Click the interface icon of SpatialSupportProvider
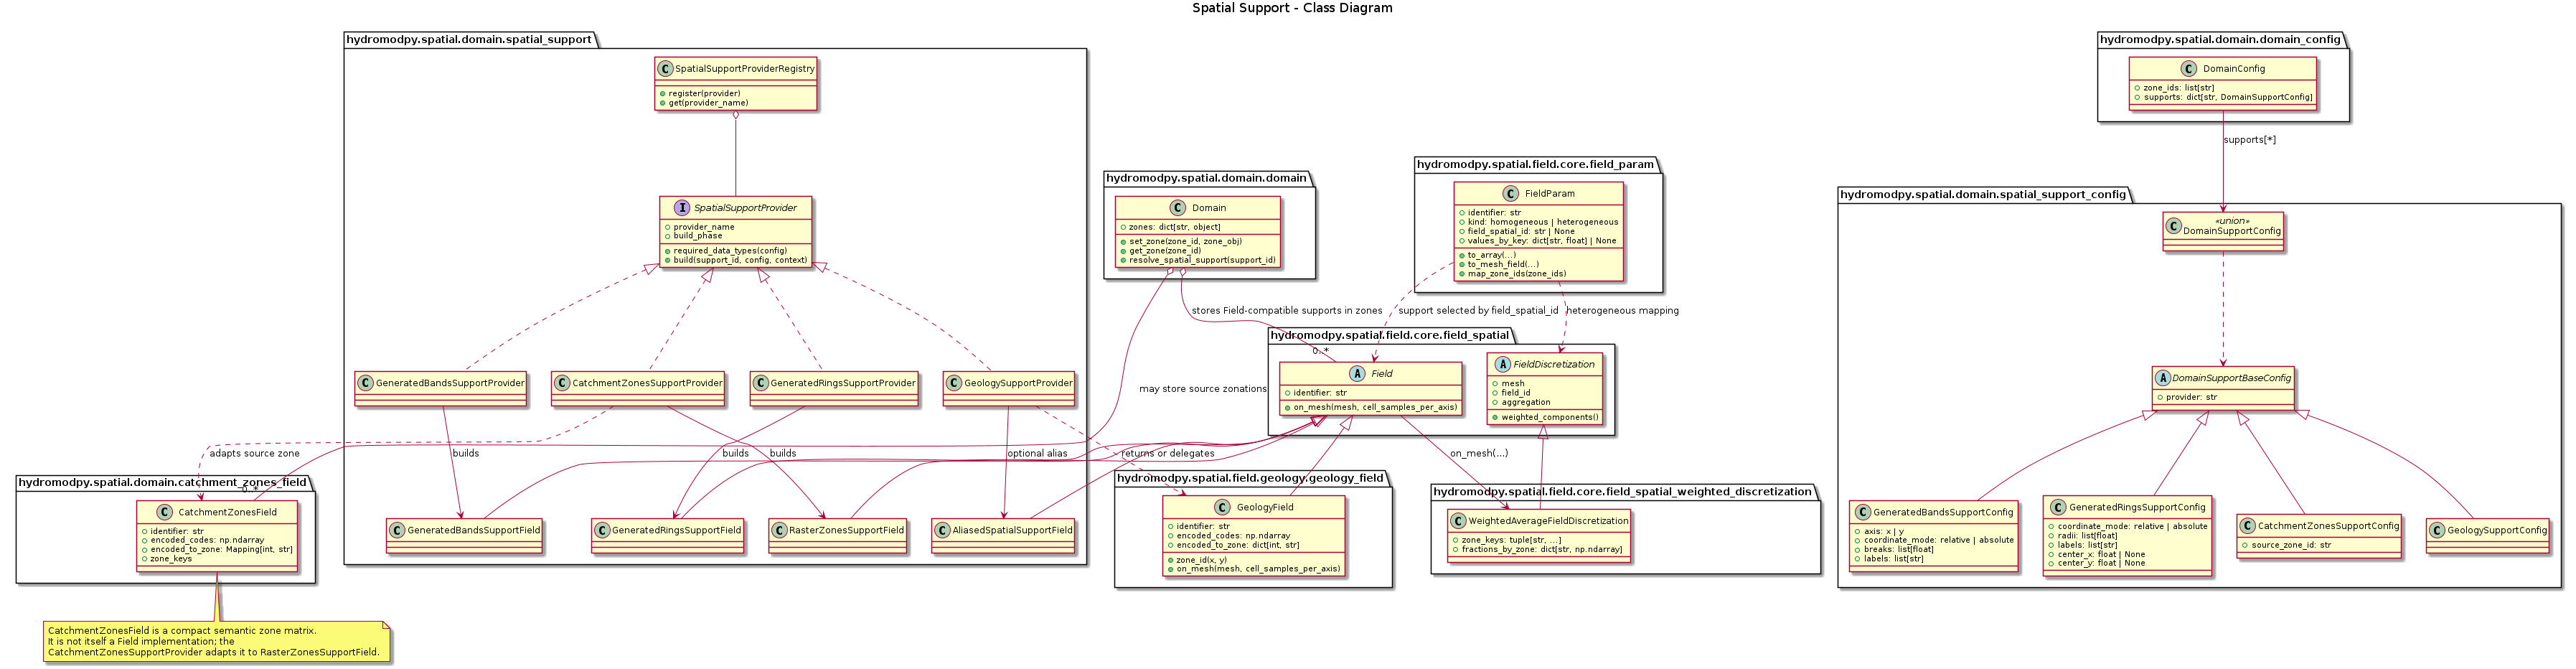This screenshot has width=2576, height=669. pos(682,208)
